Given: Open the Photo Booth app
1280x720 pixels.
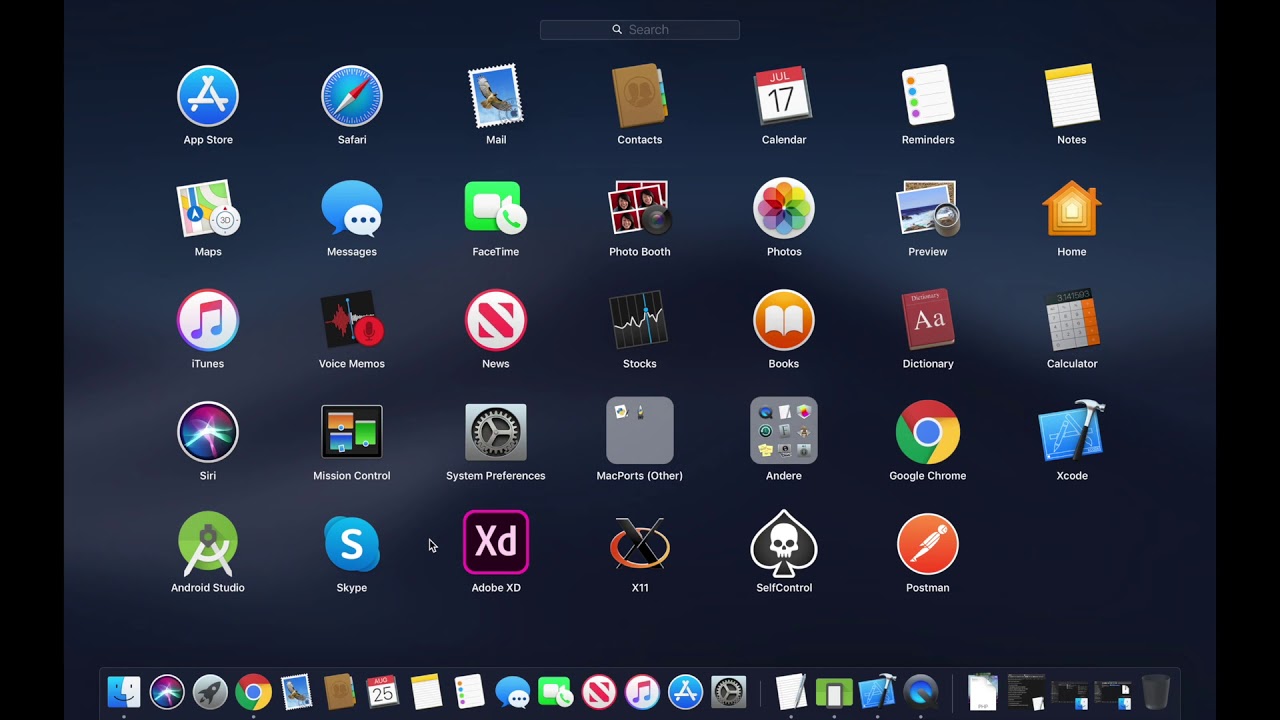Looking at the screenshot, I should 640,208.
